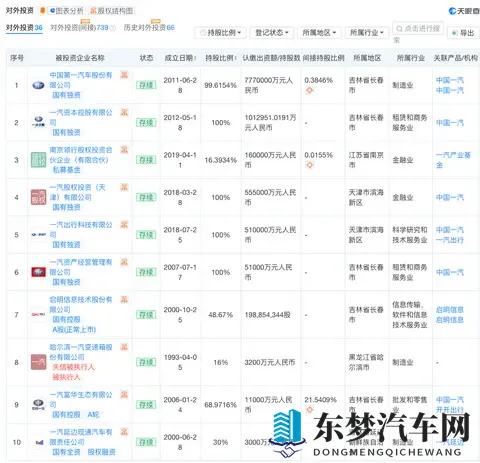Click equity chart icon for 启明信息技术股份有限公司
This screenshot has width=480, height=463.
click(124, 299)
